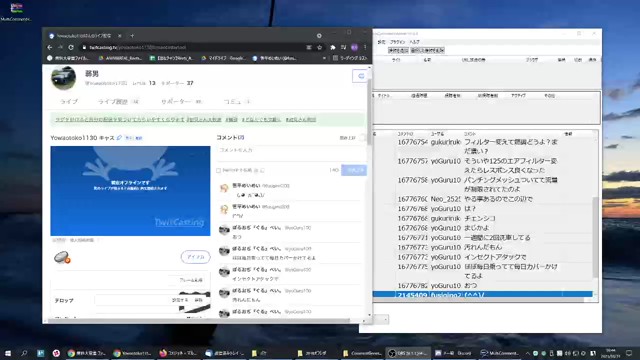Open the pop-out icon beside コメント heading
The width and height of the screenshot is (640, 360).
242,138
